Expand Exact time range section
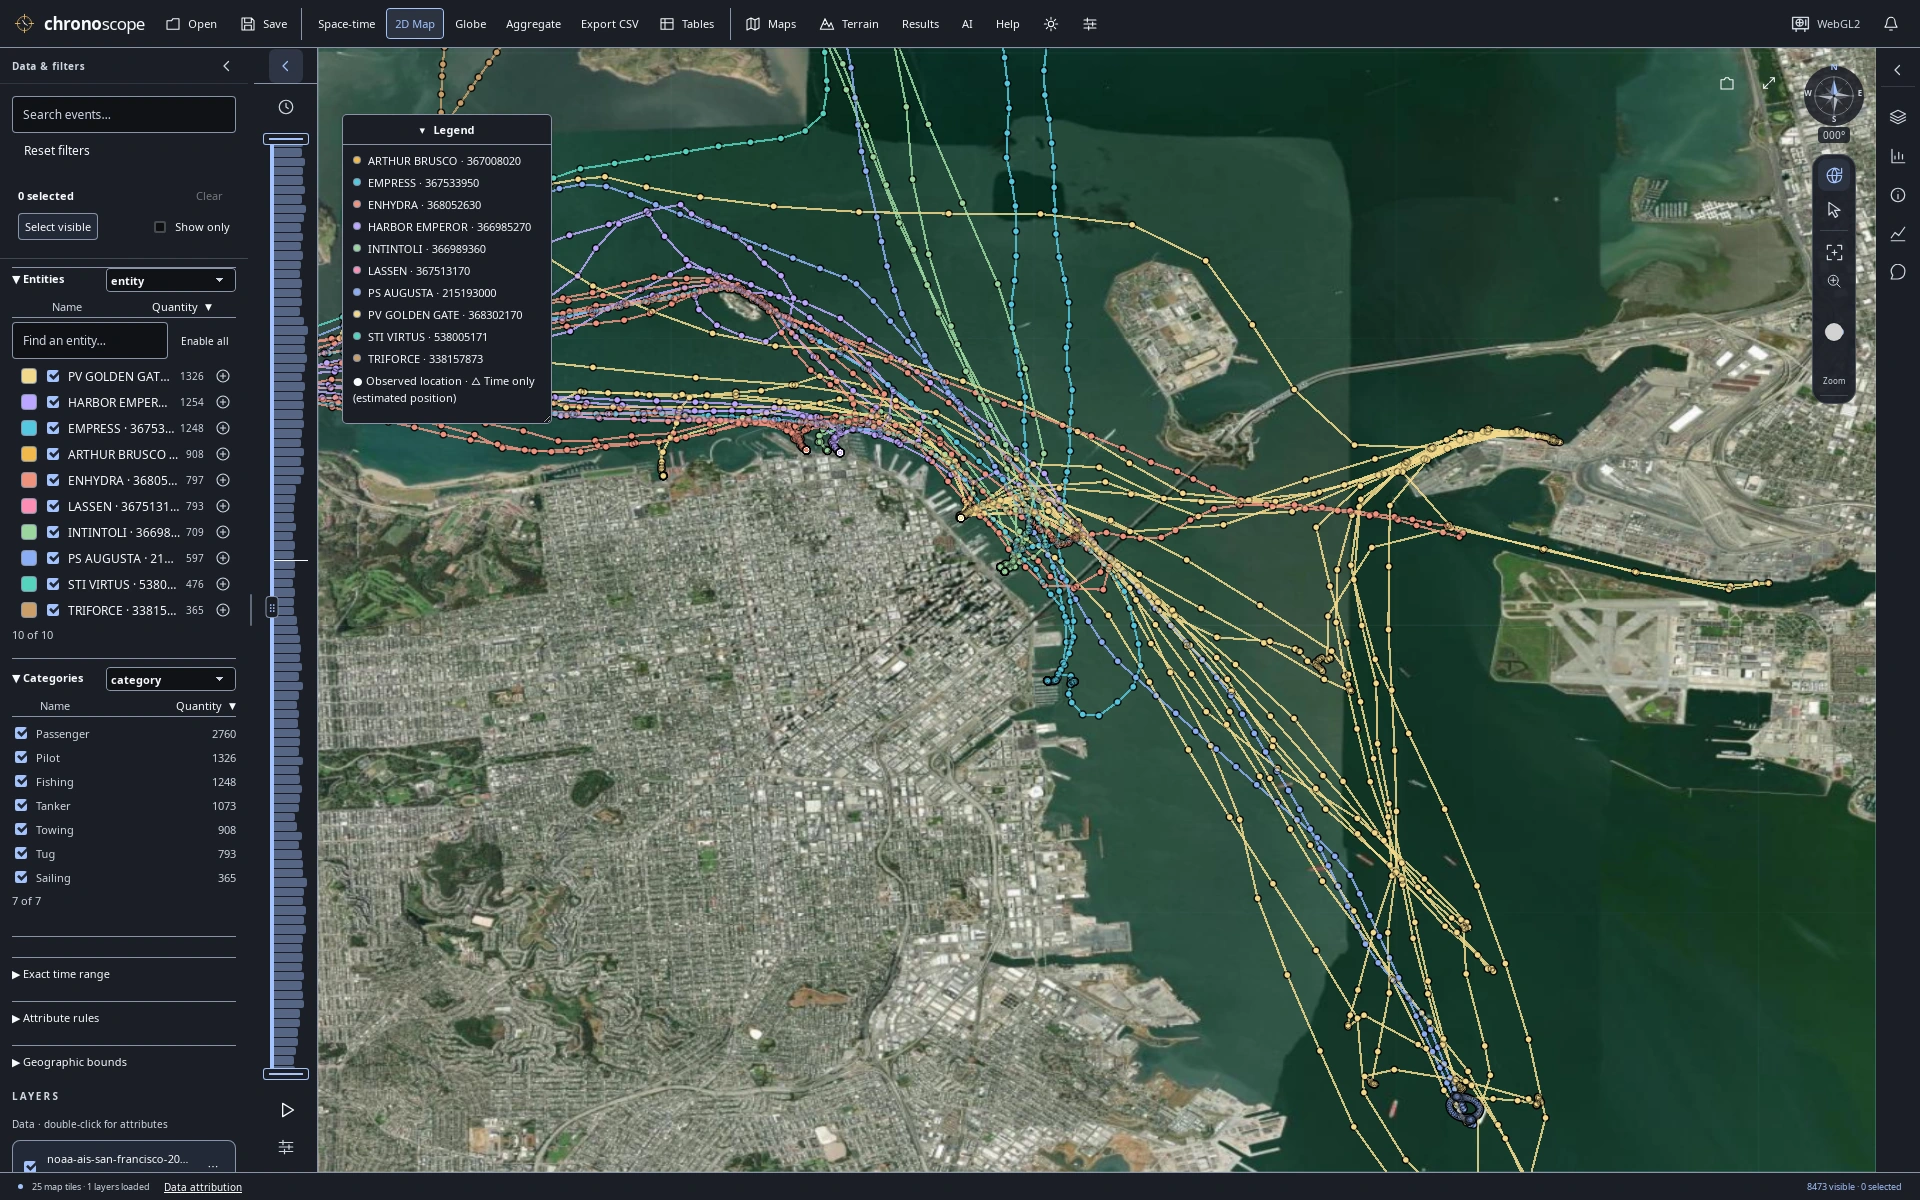Viewport: 1920px width, 1200px height. [62, 974]
